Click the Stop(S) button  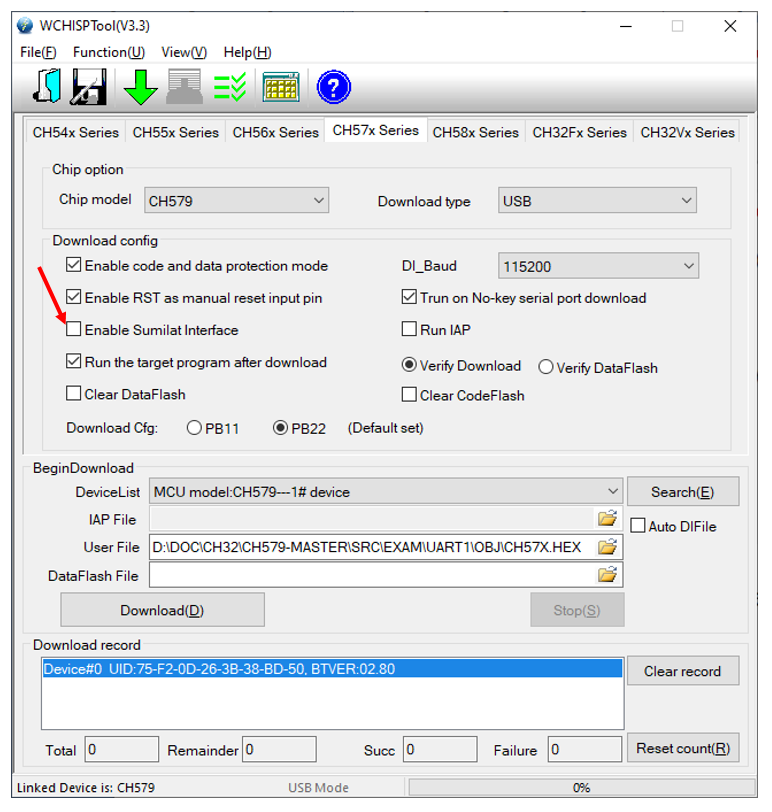click(x=577, y=610)
